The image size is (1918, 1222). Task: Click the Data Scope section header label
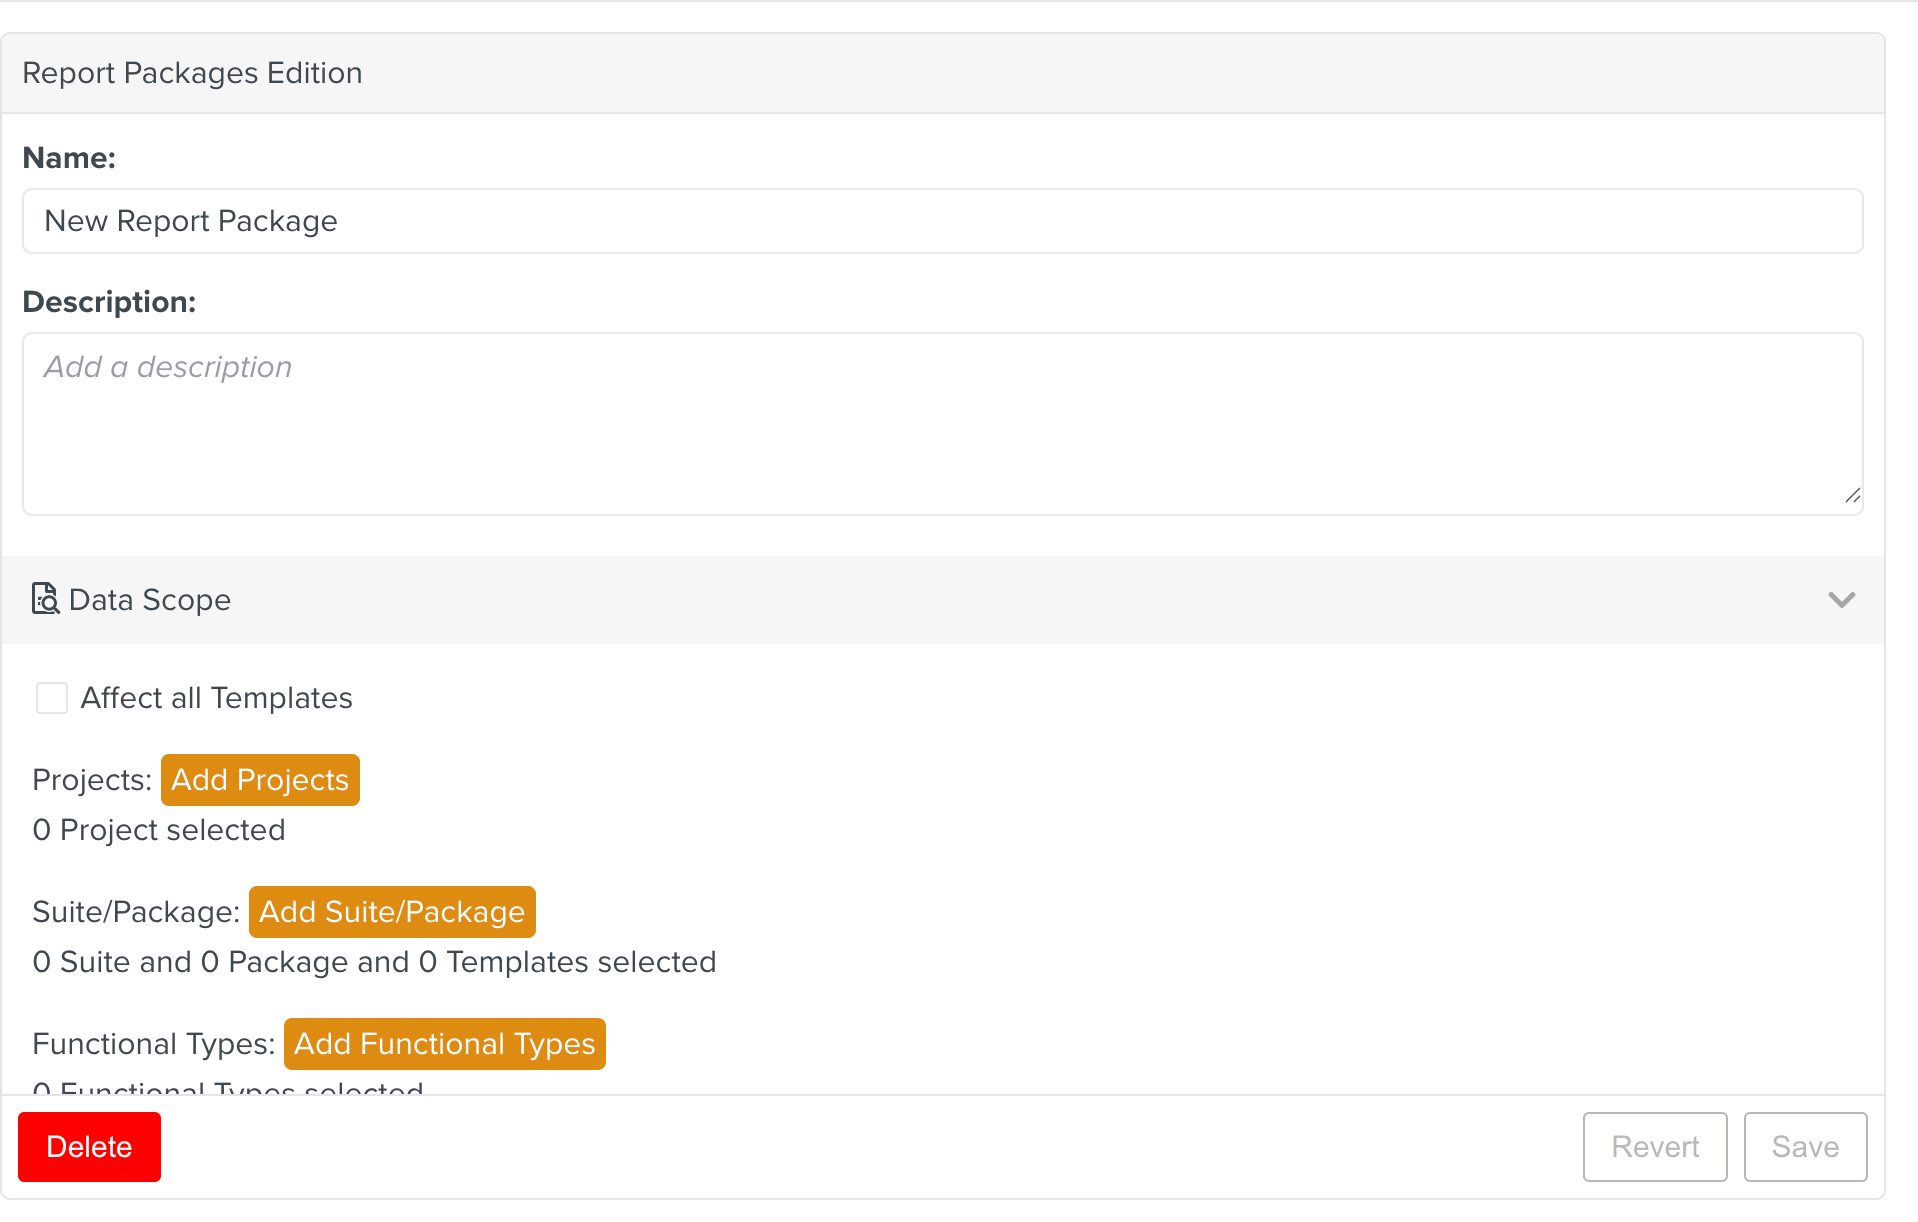pyautogui.click(x=150, y=600)
